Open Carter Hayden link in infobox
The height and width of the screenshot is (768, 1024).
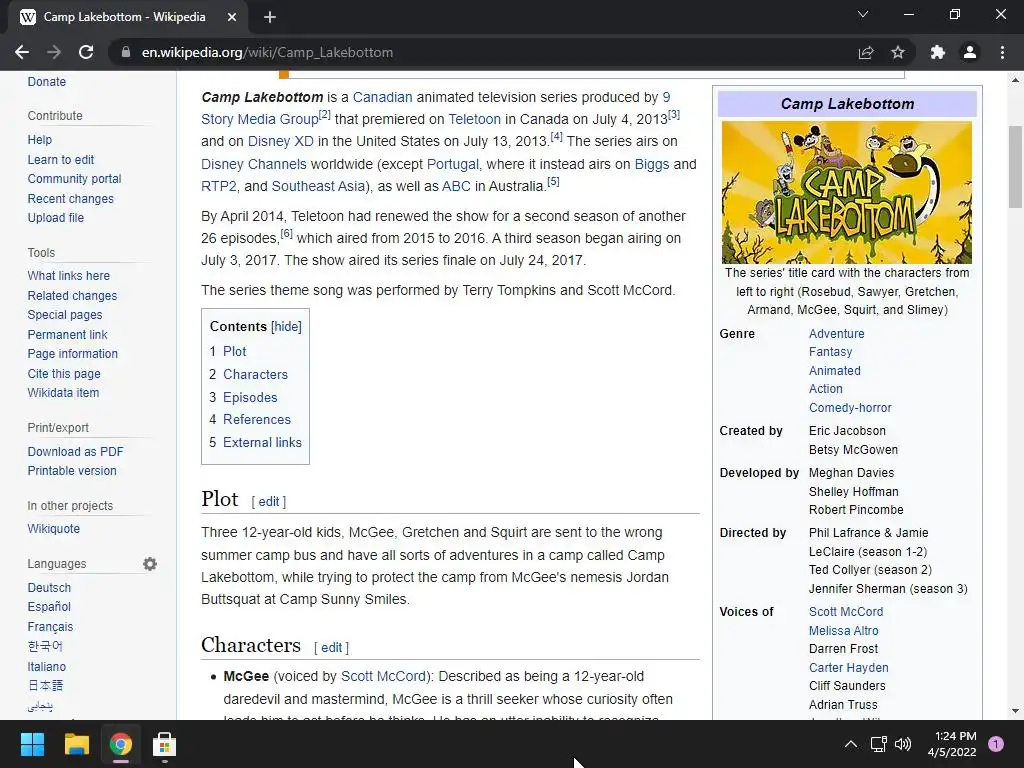[x=848, y=667]
